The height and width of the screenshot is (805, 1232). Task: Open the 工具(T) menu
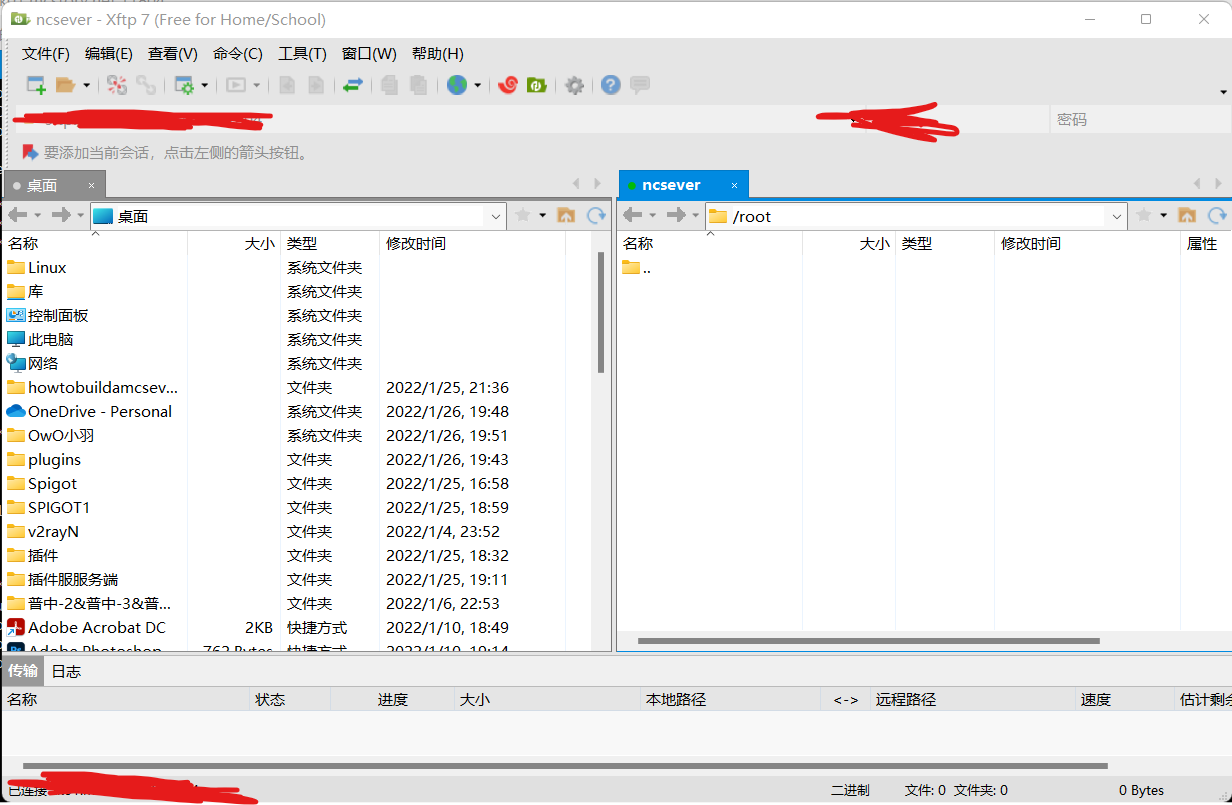(x=302, y=54)
